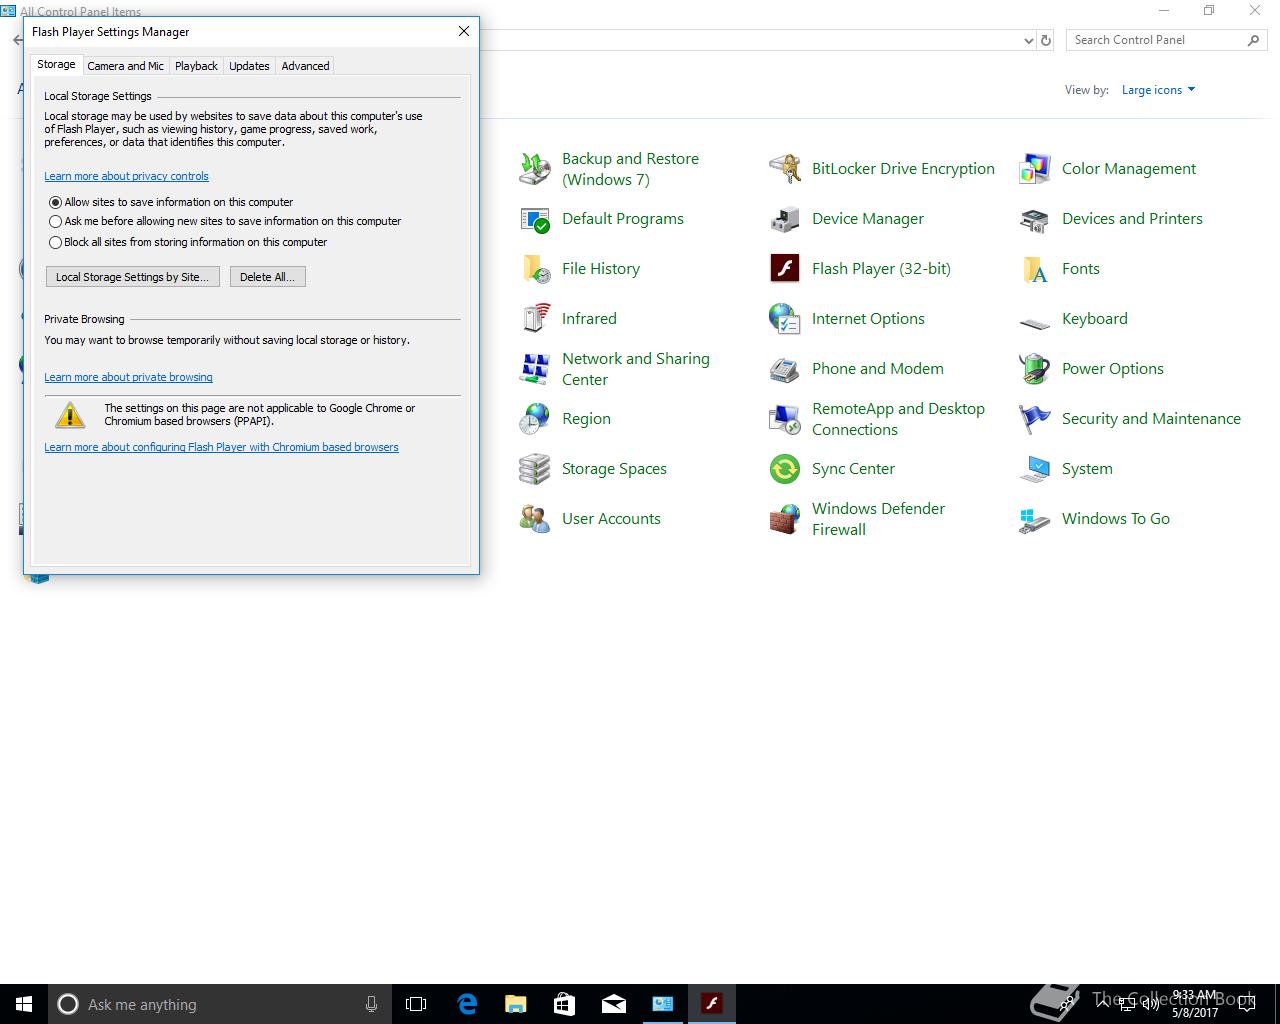Expand the View by Large icons dropdown
1280x1024 pixels.
coord(1158,90)
